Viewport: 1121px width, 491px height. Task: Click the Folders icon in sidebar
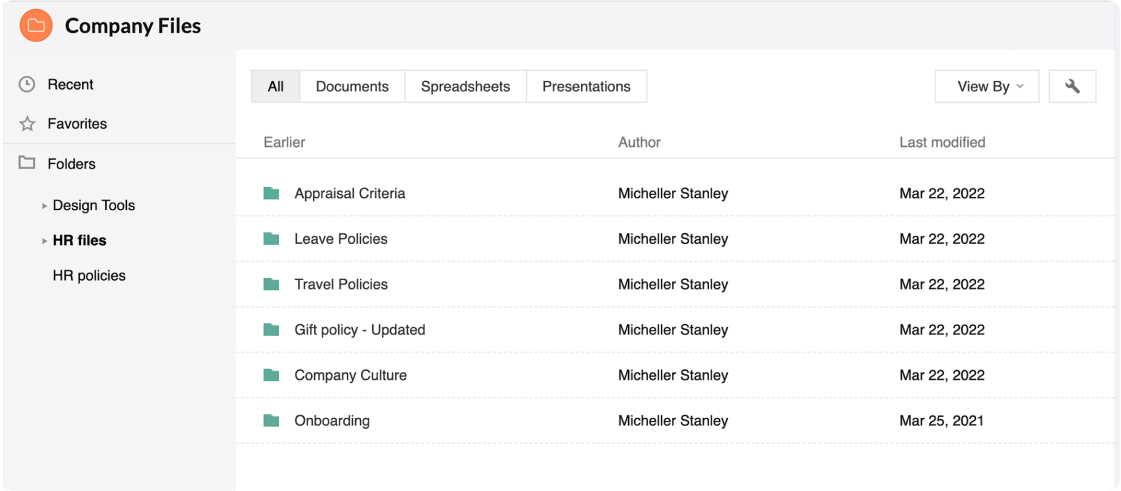tap(27, 163)
